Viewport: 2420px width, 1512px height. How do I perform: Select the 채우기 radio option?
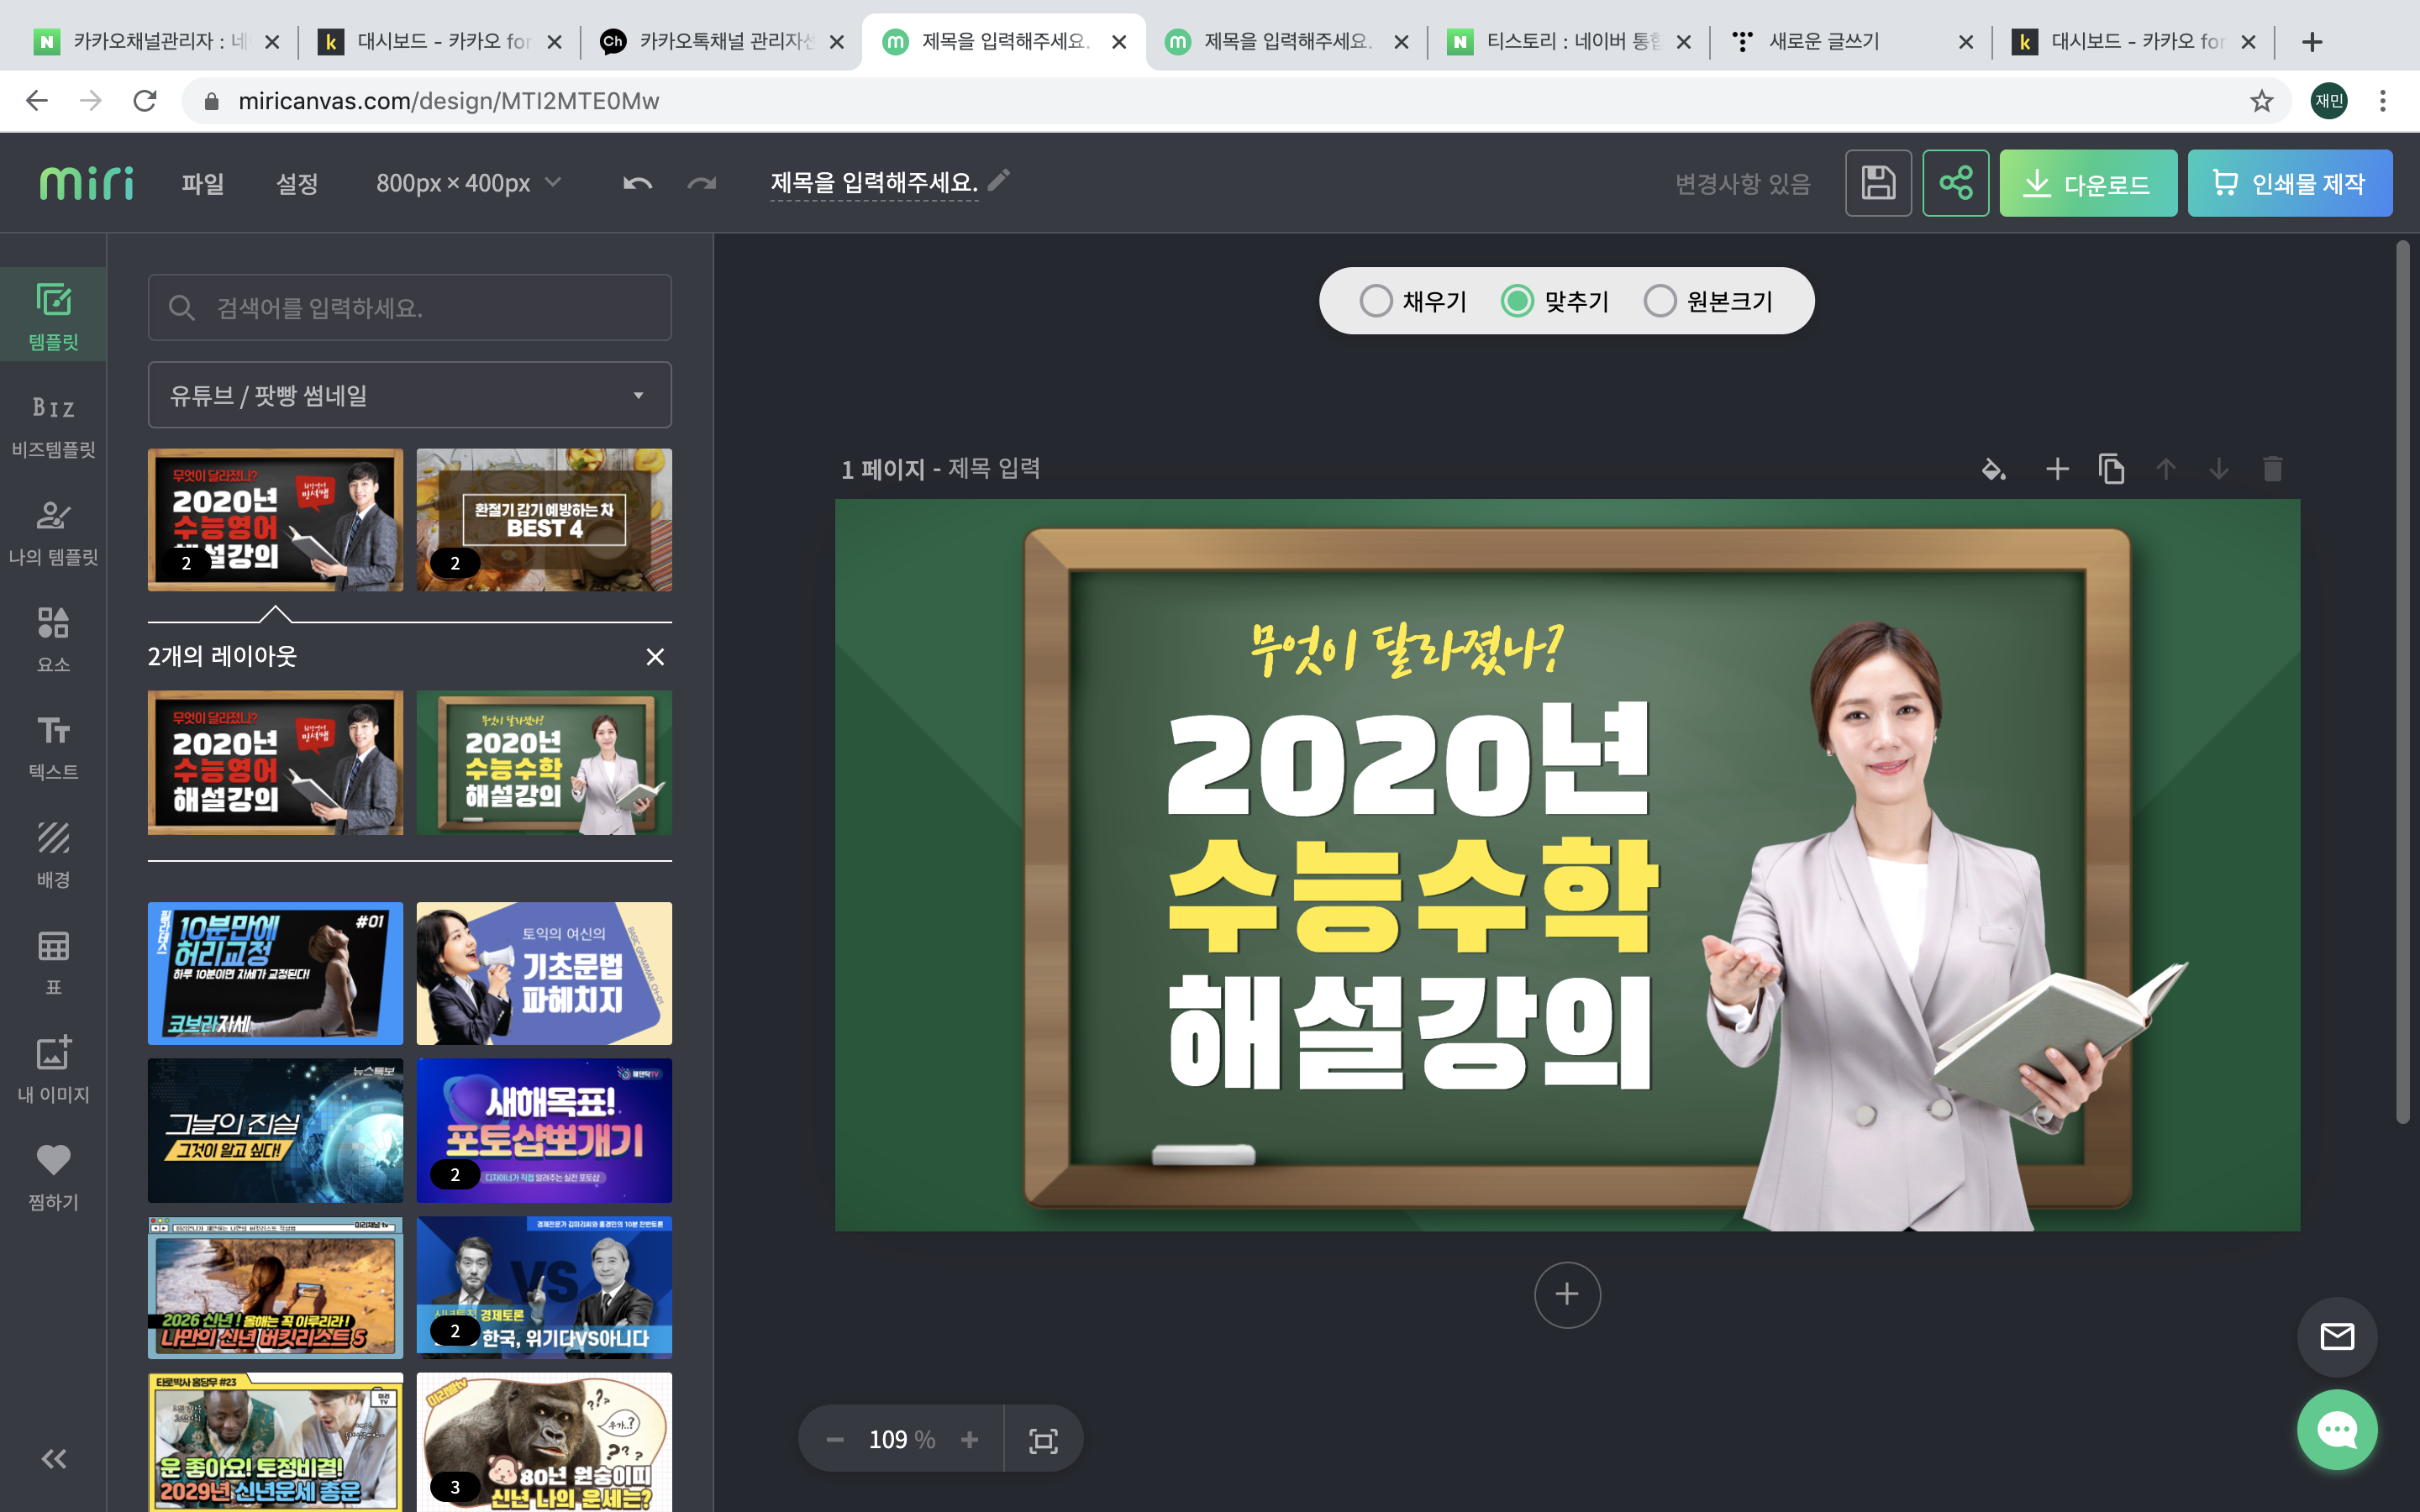pos(1376,301)
